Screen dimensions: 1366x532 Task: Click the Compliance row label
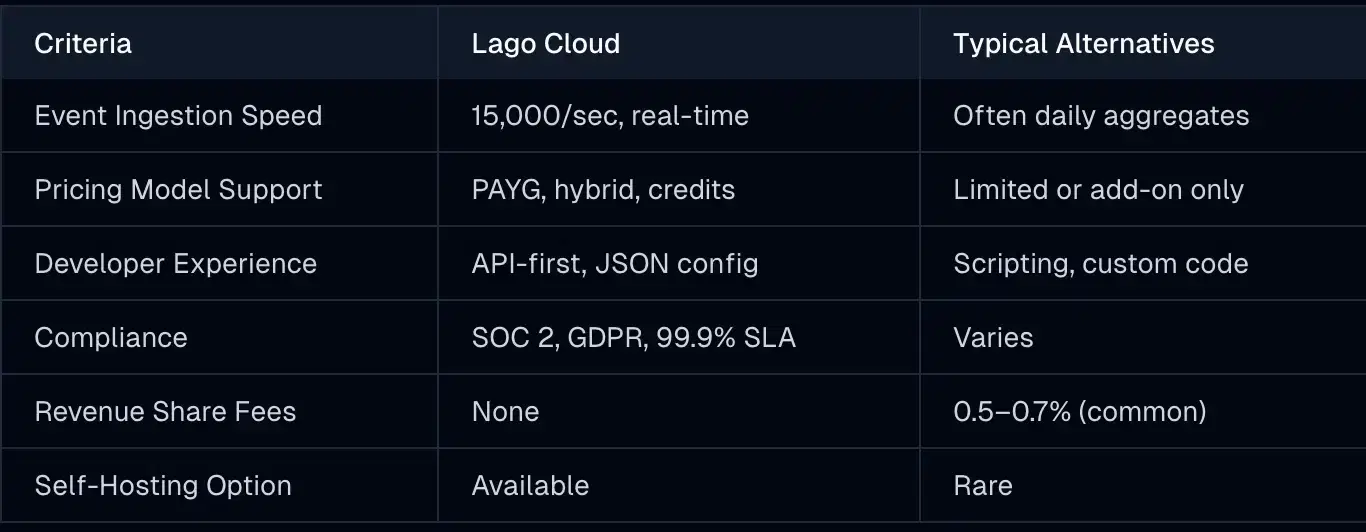pos(111,338)
